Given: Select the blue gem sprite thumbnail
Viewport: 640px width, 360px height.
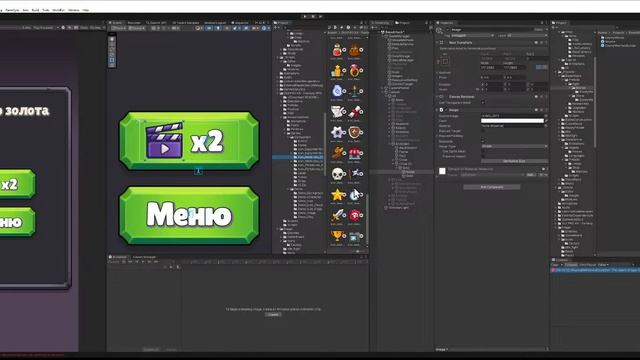Looking at the screenshot, I should coord(337,91).
